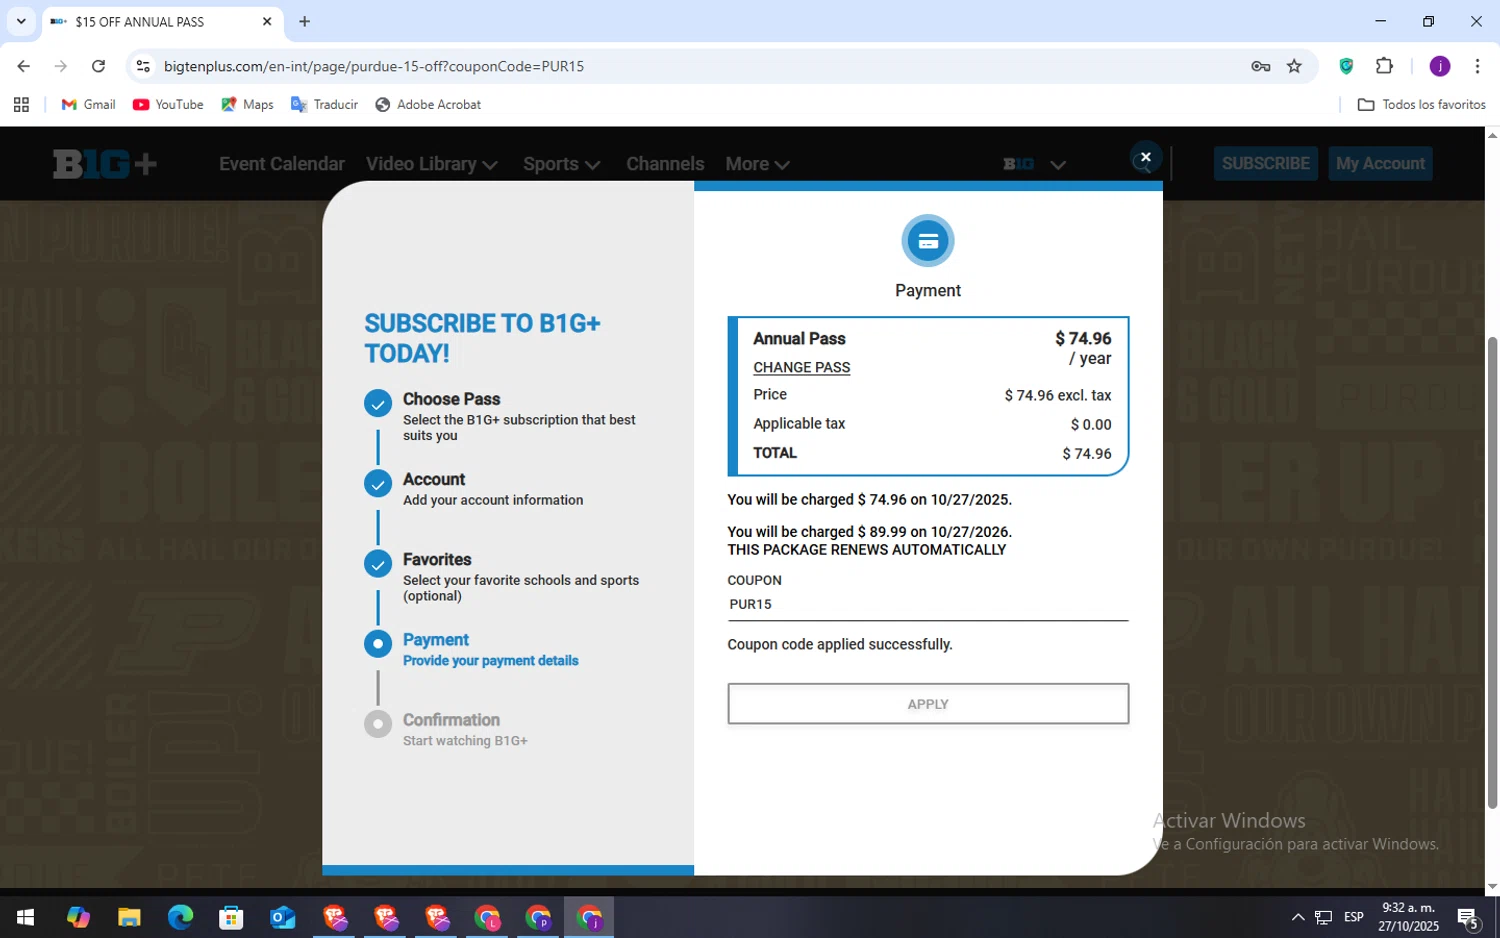Open Event Calendar menu item

coord(282,164)
